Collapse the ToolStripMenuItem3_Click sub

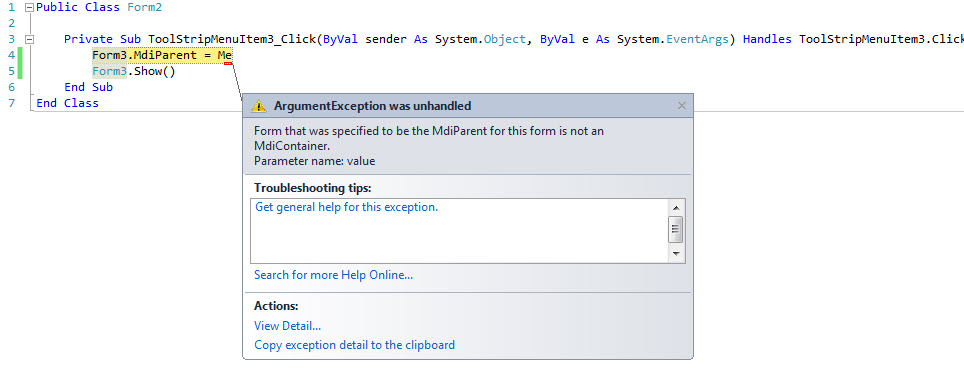(28, 39)
